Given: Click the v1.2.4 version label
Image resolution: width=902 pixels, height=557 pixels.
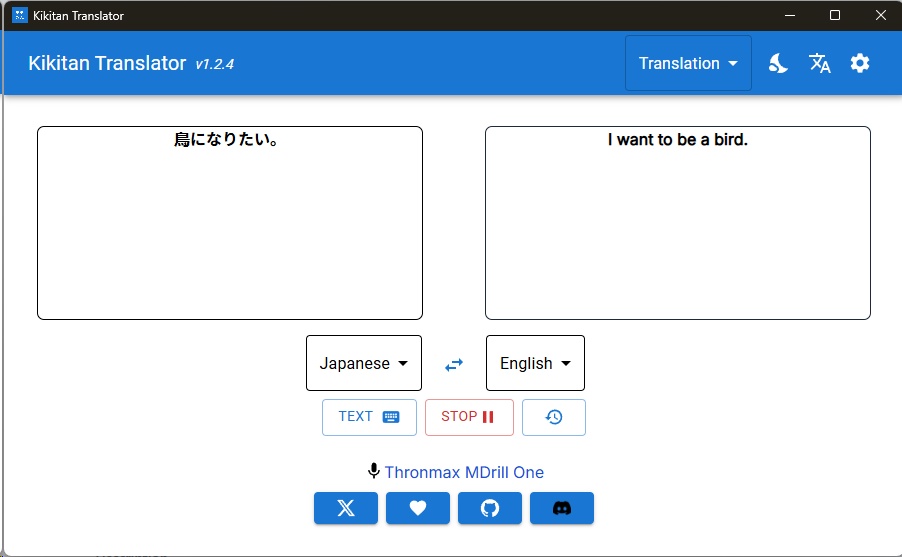Looking at the screenshot, I should (x=215, y=64).
